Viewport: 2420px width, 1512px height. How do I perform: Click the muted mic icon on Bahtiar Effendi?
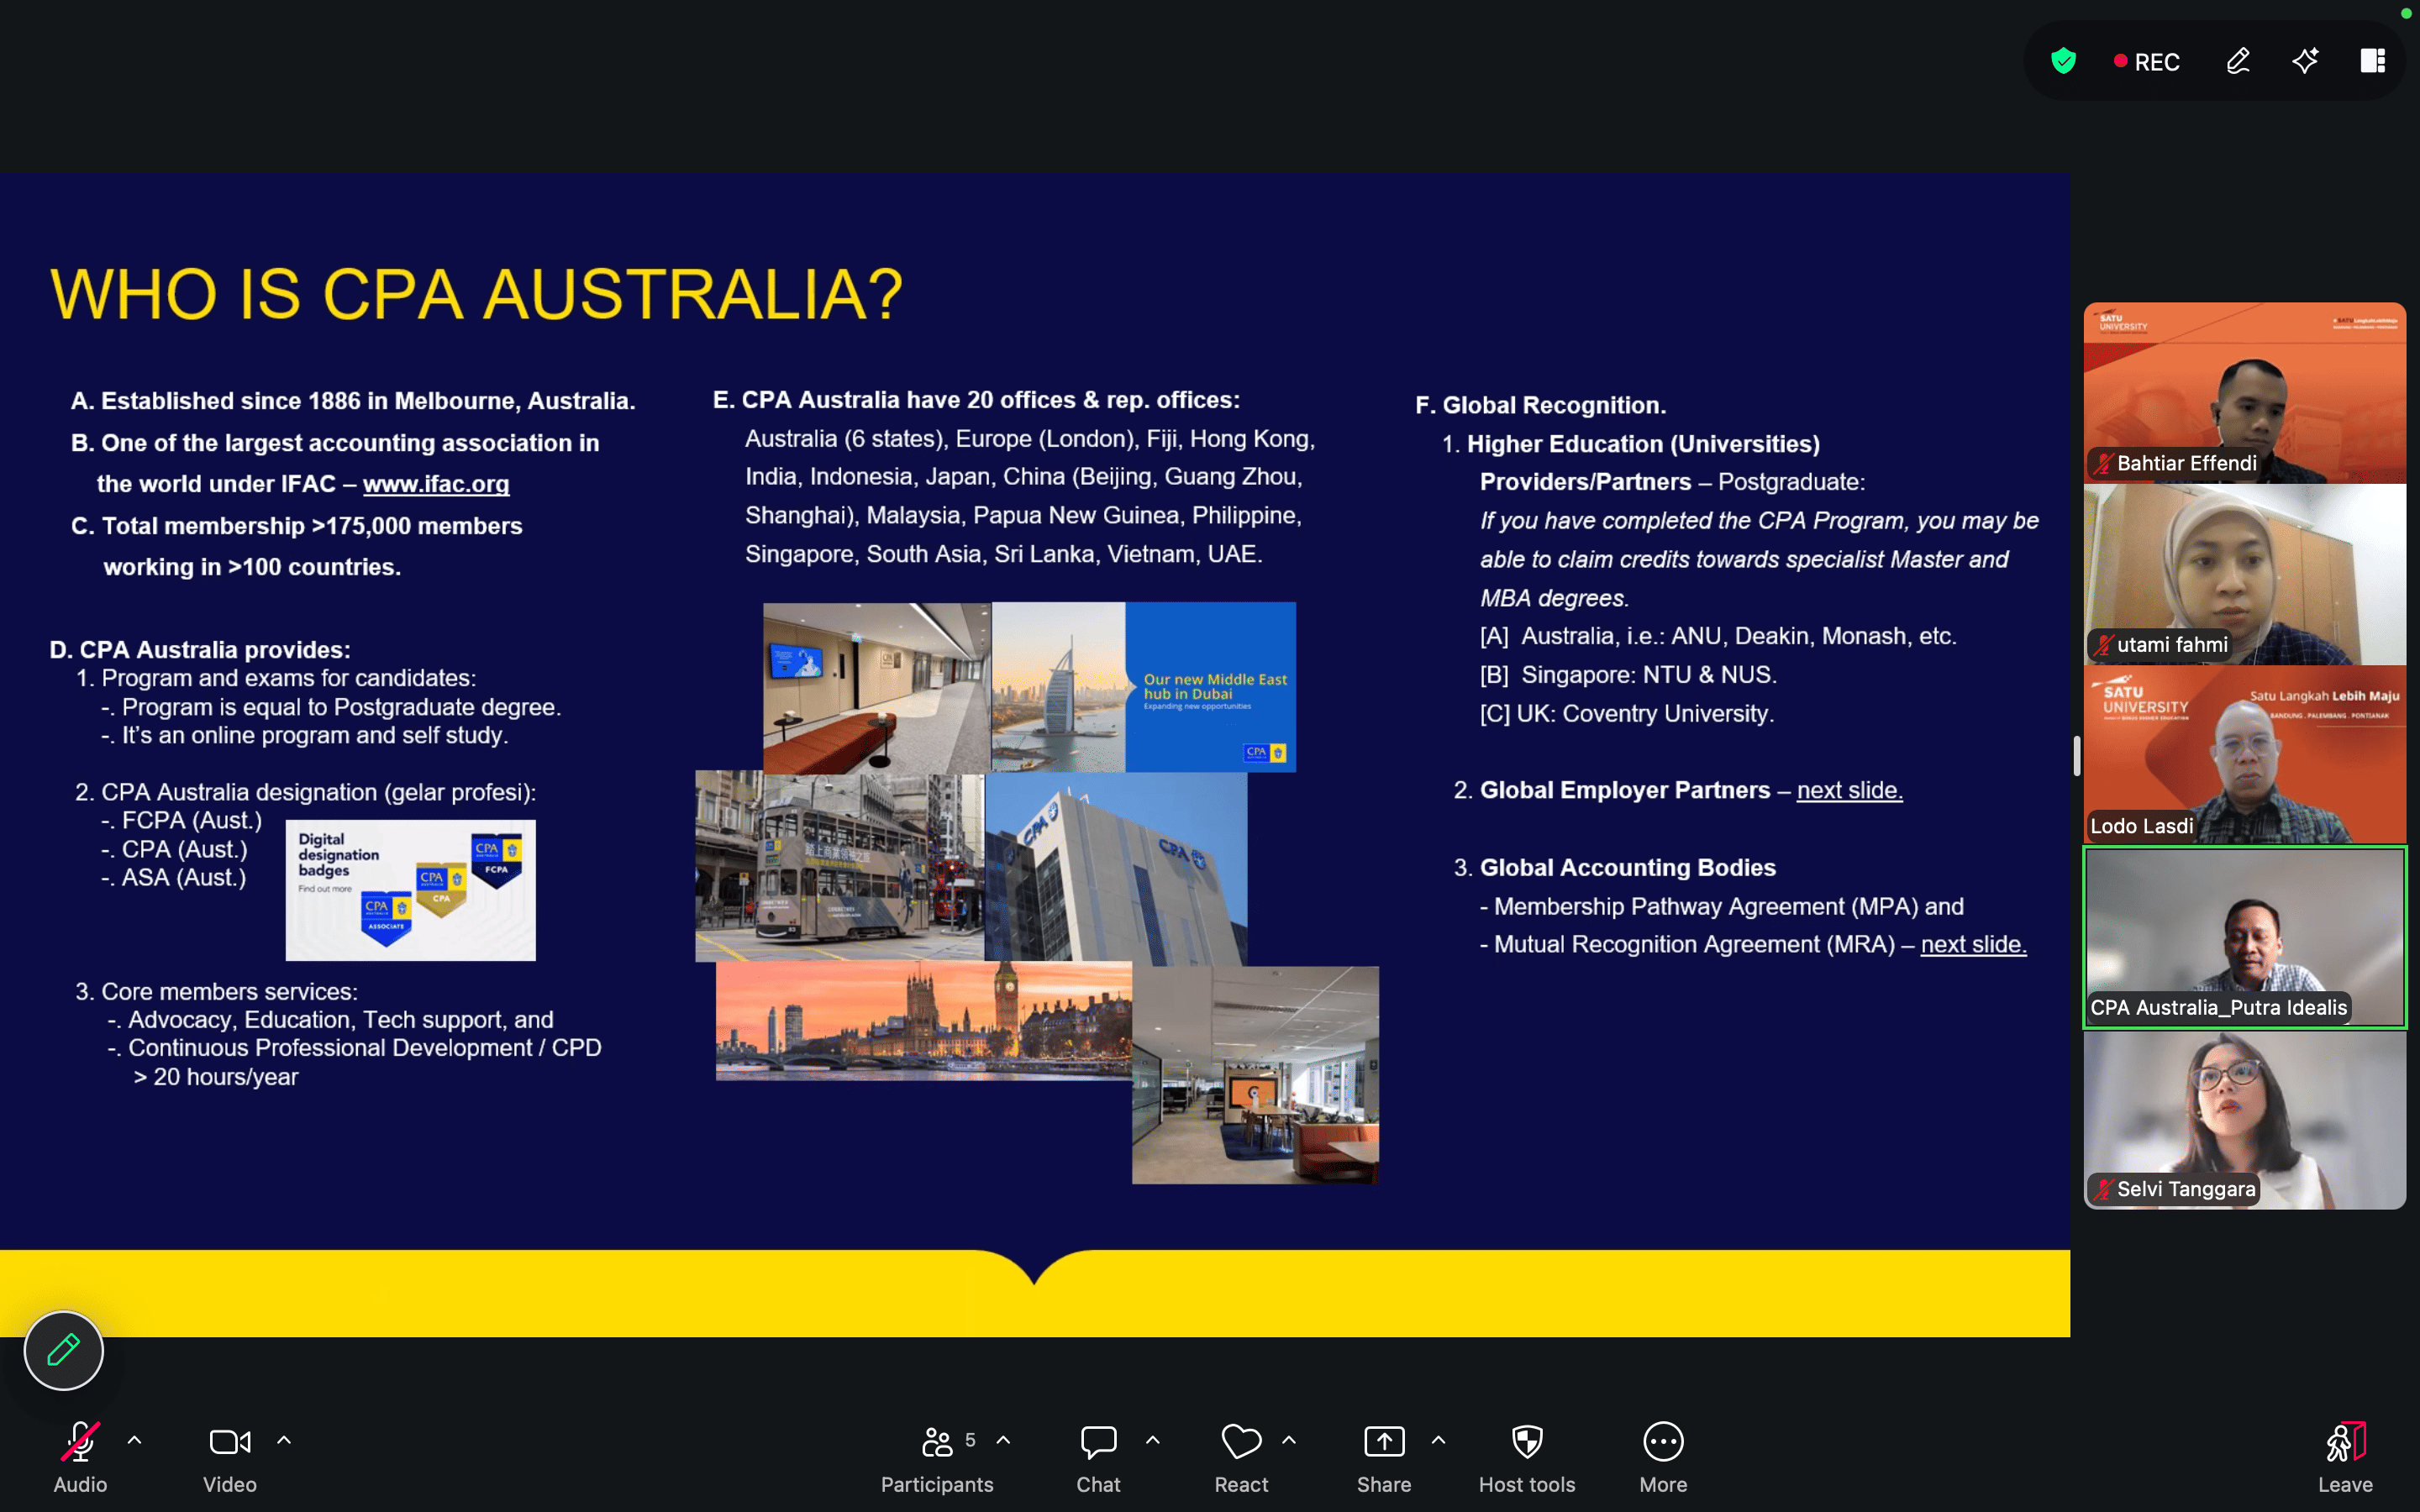[2103, 464]
